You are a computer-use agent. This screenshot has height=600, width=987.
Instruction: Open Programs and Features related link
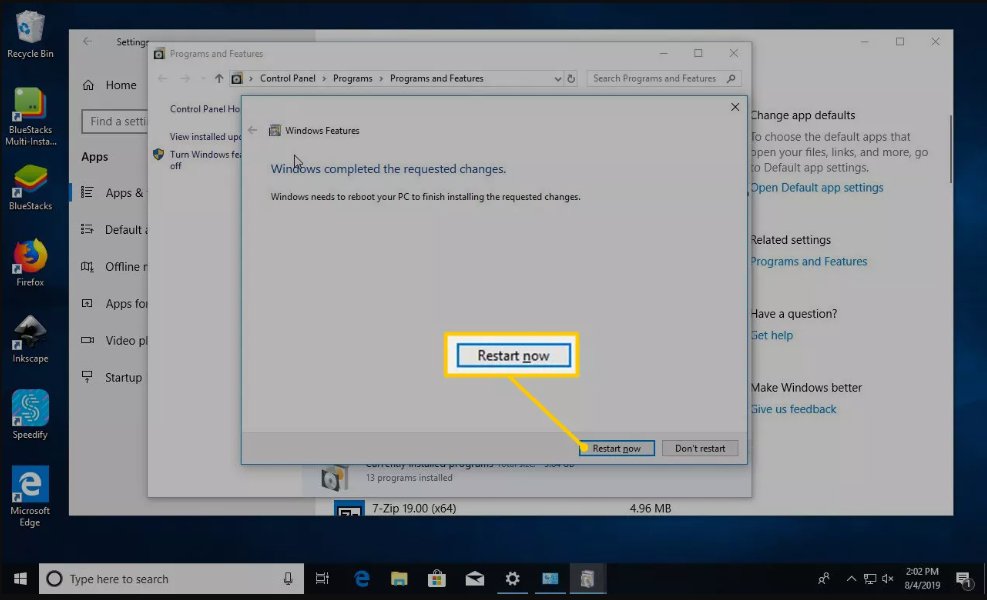coord(809,261)
